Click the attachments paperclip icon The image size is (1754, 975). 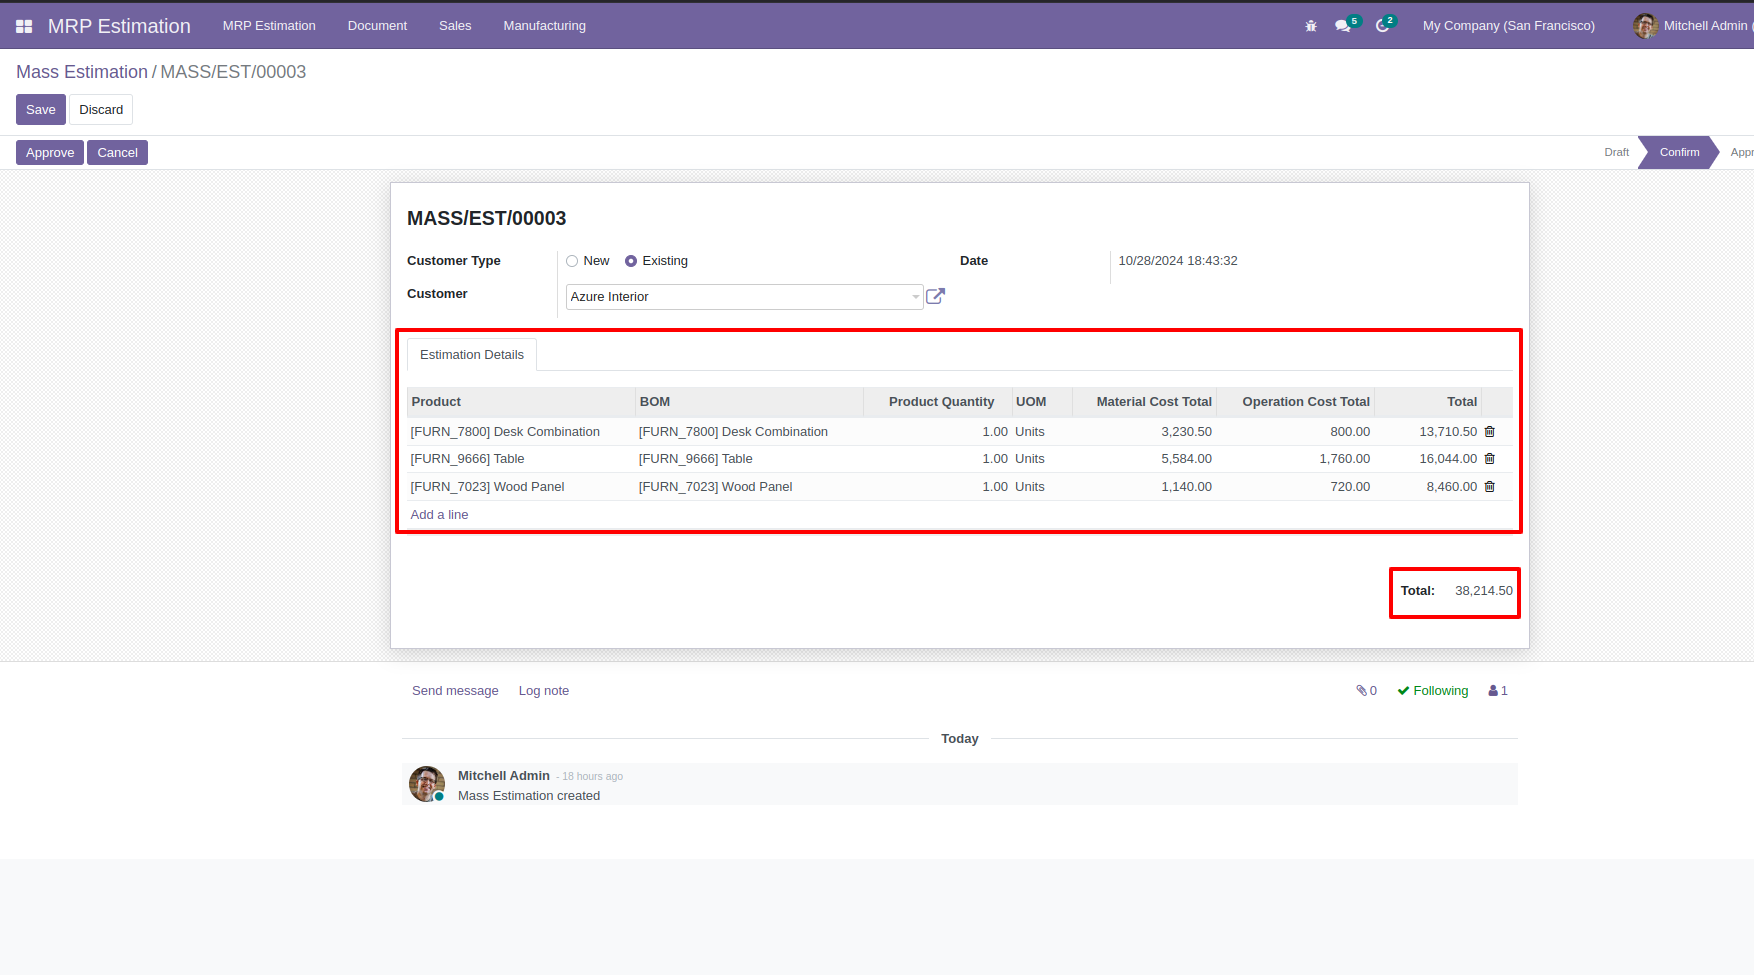(1366, 691)
